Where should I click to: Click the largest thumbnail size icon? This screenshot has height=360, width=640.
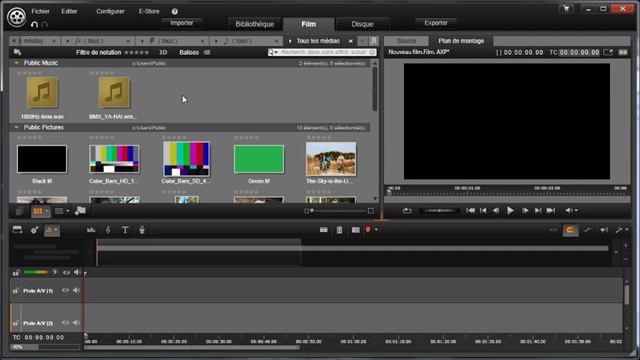click(371, 211)
